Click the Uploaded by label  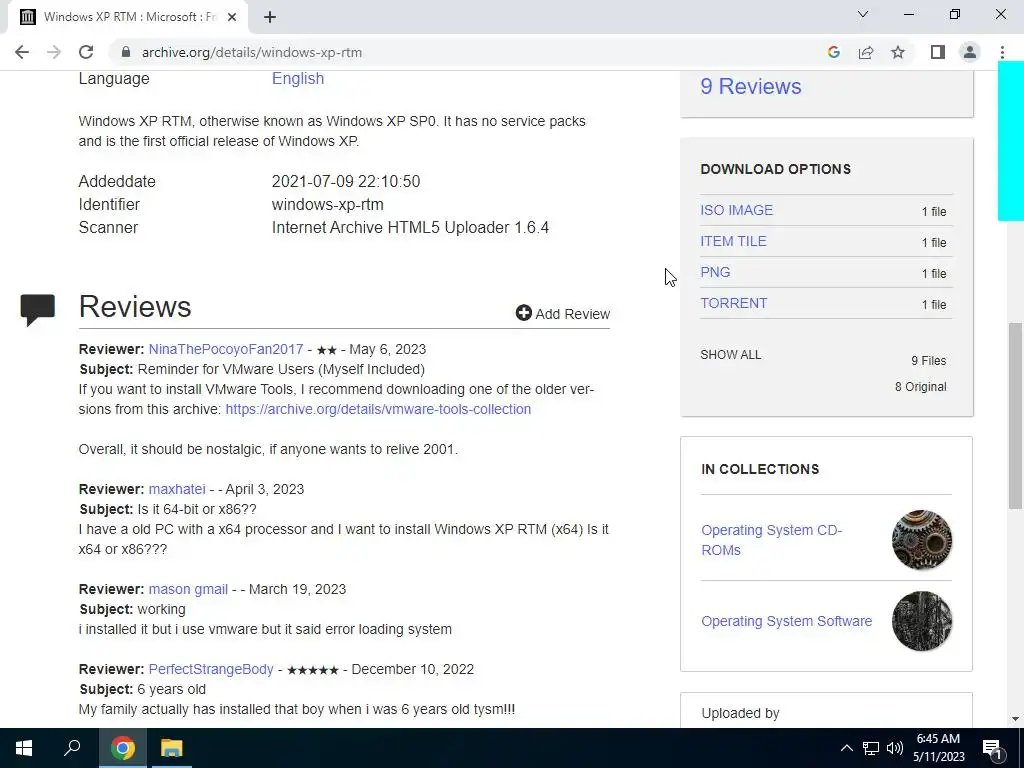pyautogui.click(x=741, y=713)
